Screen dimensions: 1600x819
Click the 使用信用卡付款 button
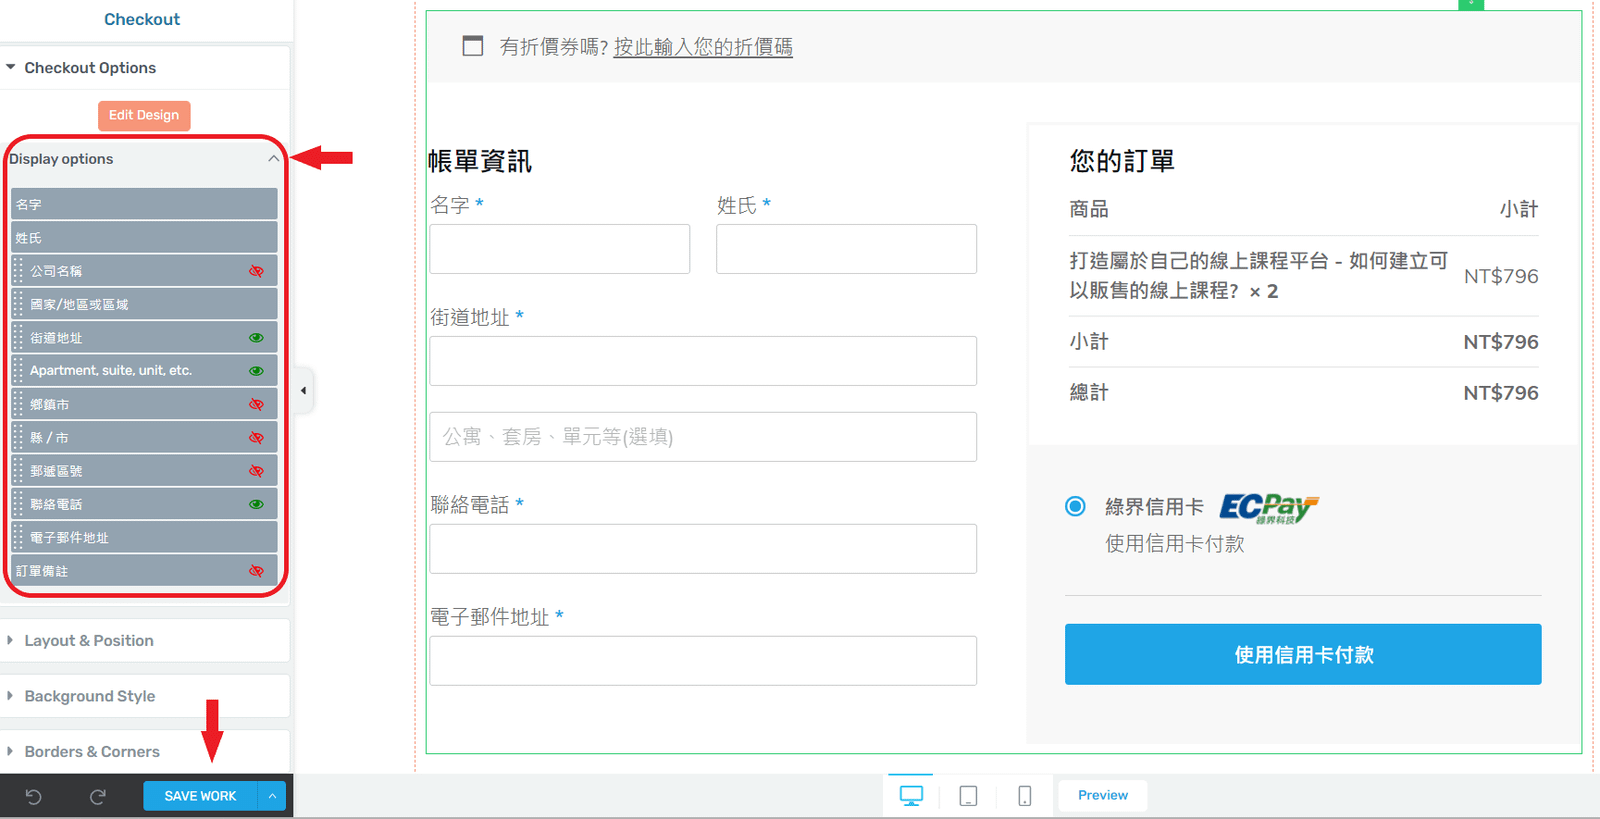(1303, 654)
